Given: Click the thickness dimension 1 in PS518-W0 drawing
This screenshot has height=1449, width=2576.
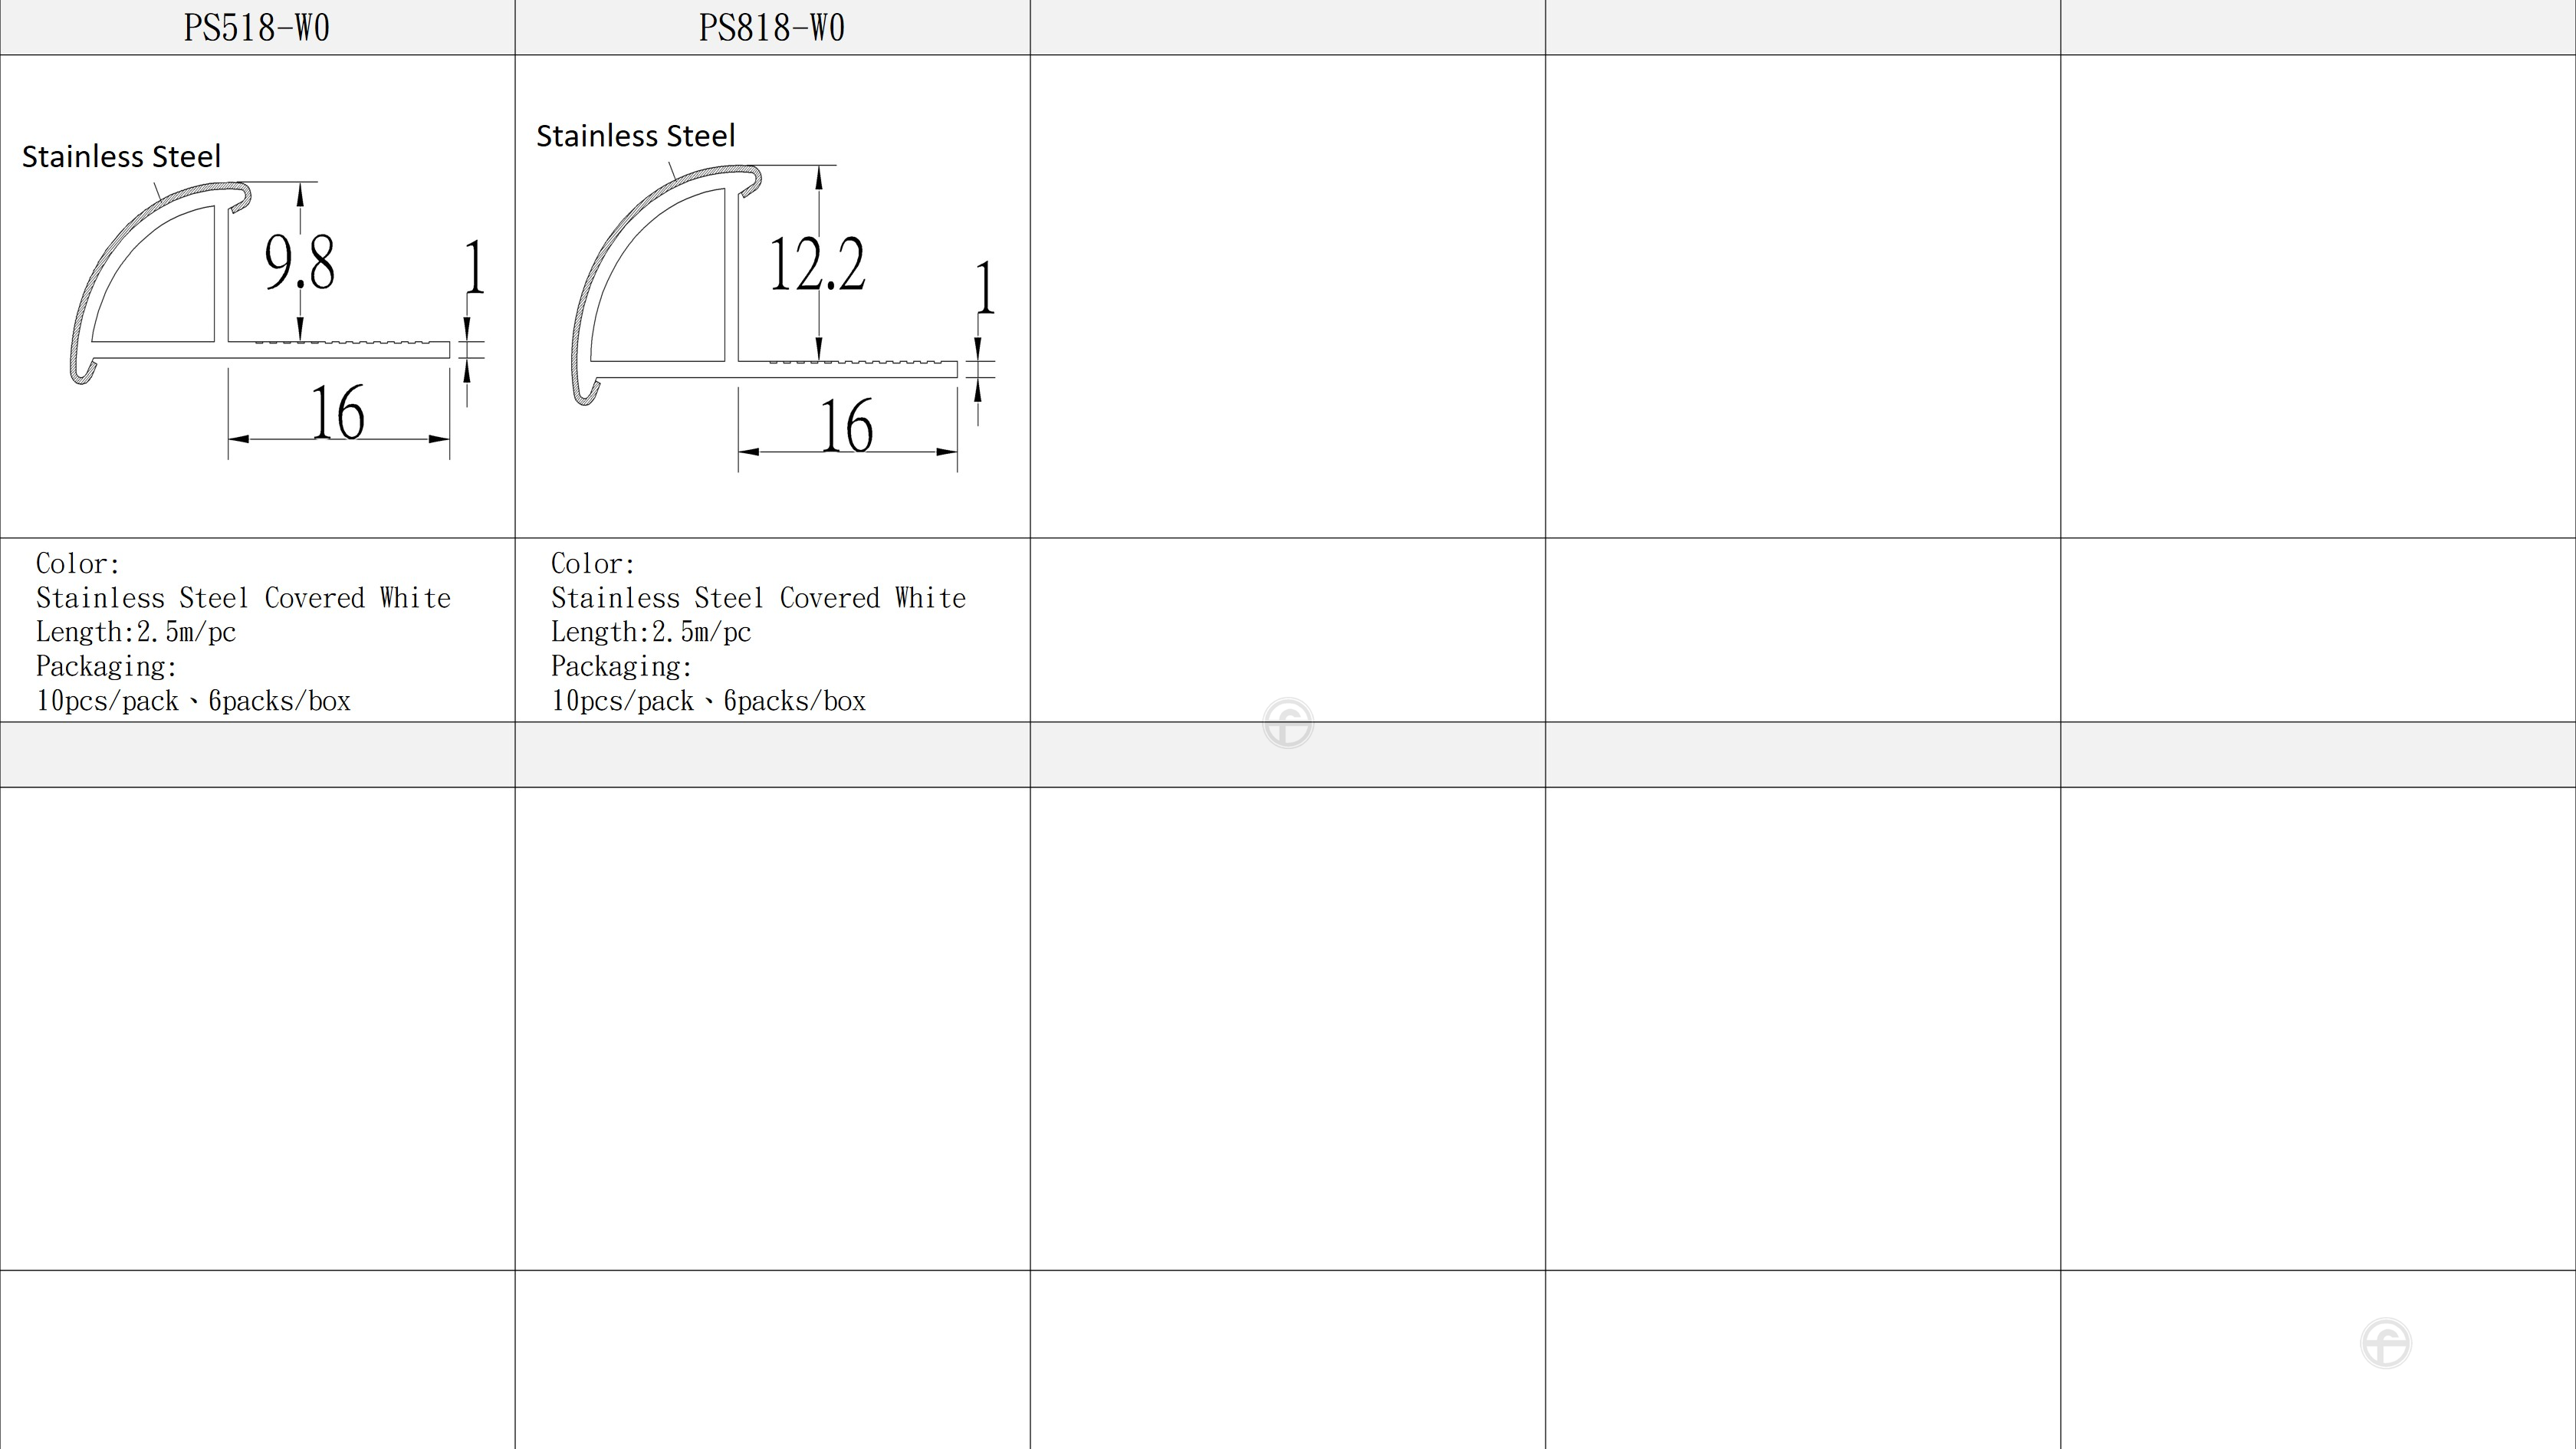Looking at the screenshot, I should coord(475,268).
